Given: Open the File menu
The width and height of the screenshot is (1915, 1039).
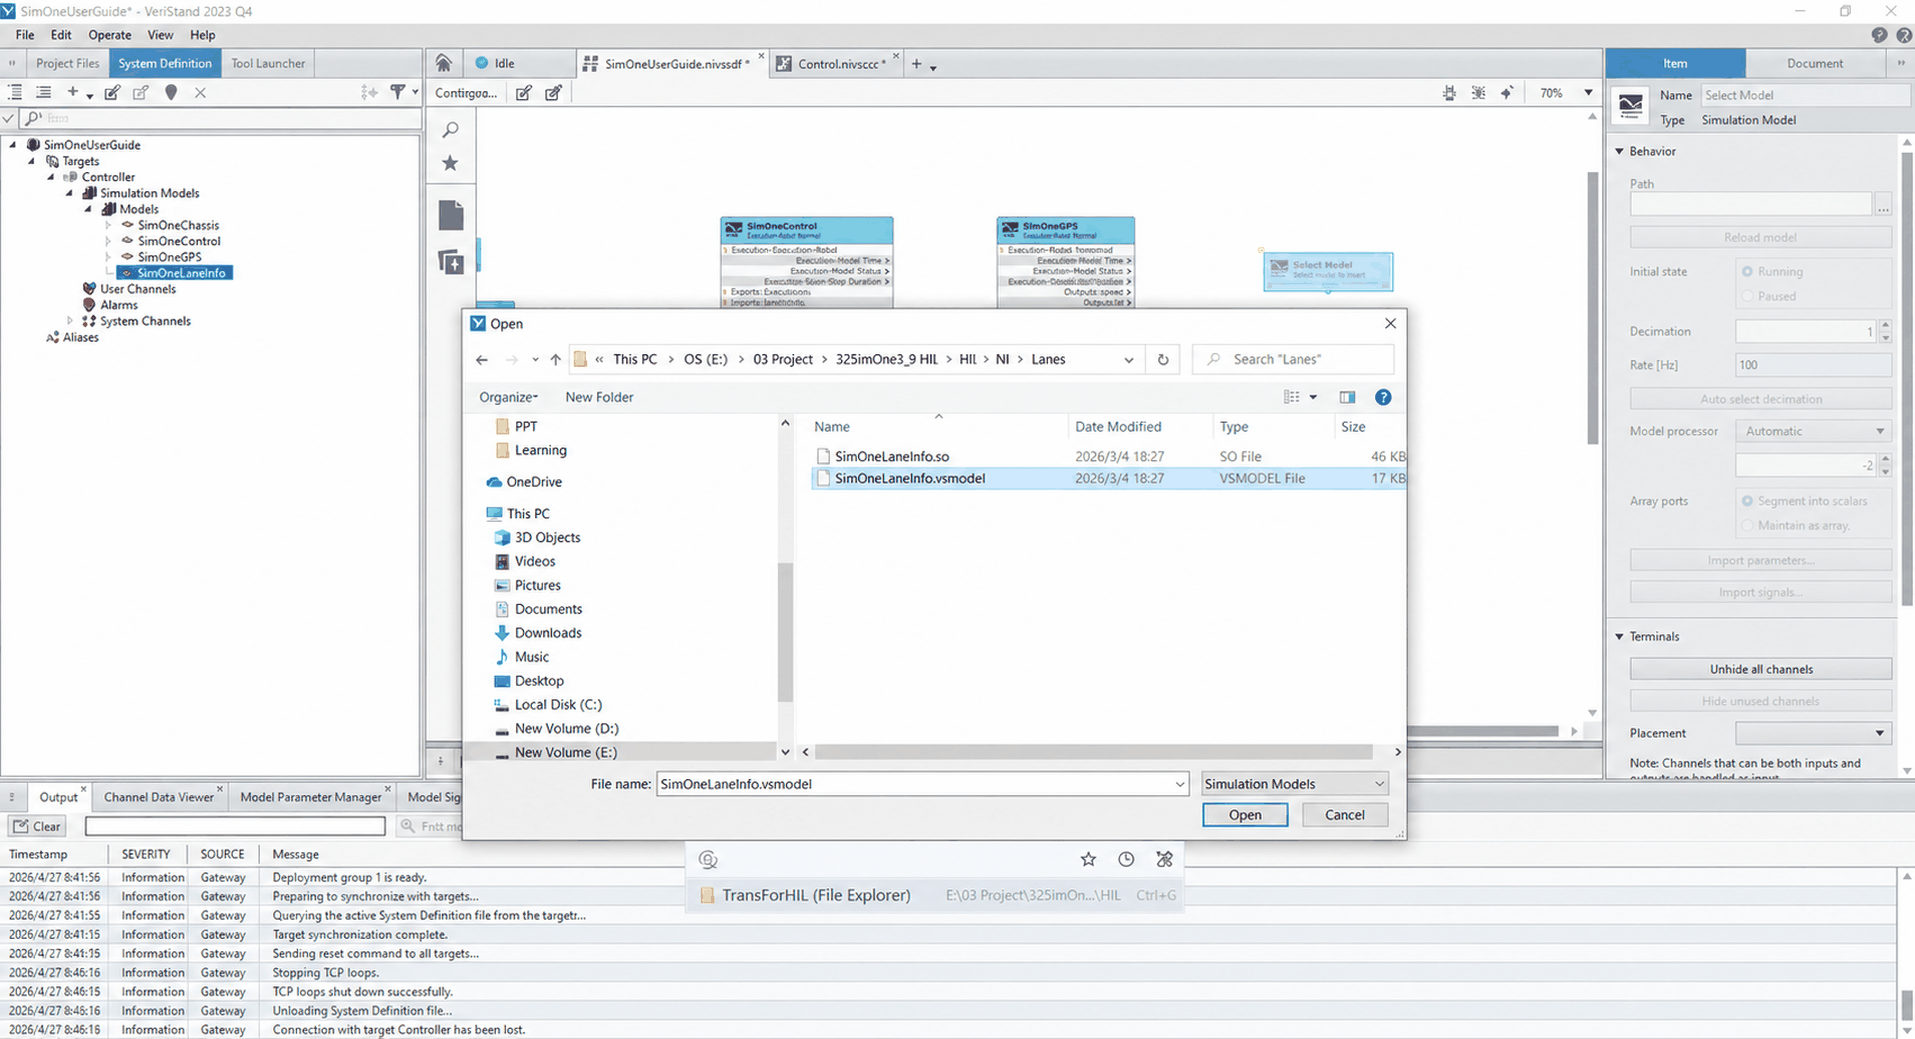Looking at the screenshot, I should coord(25,35).
